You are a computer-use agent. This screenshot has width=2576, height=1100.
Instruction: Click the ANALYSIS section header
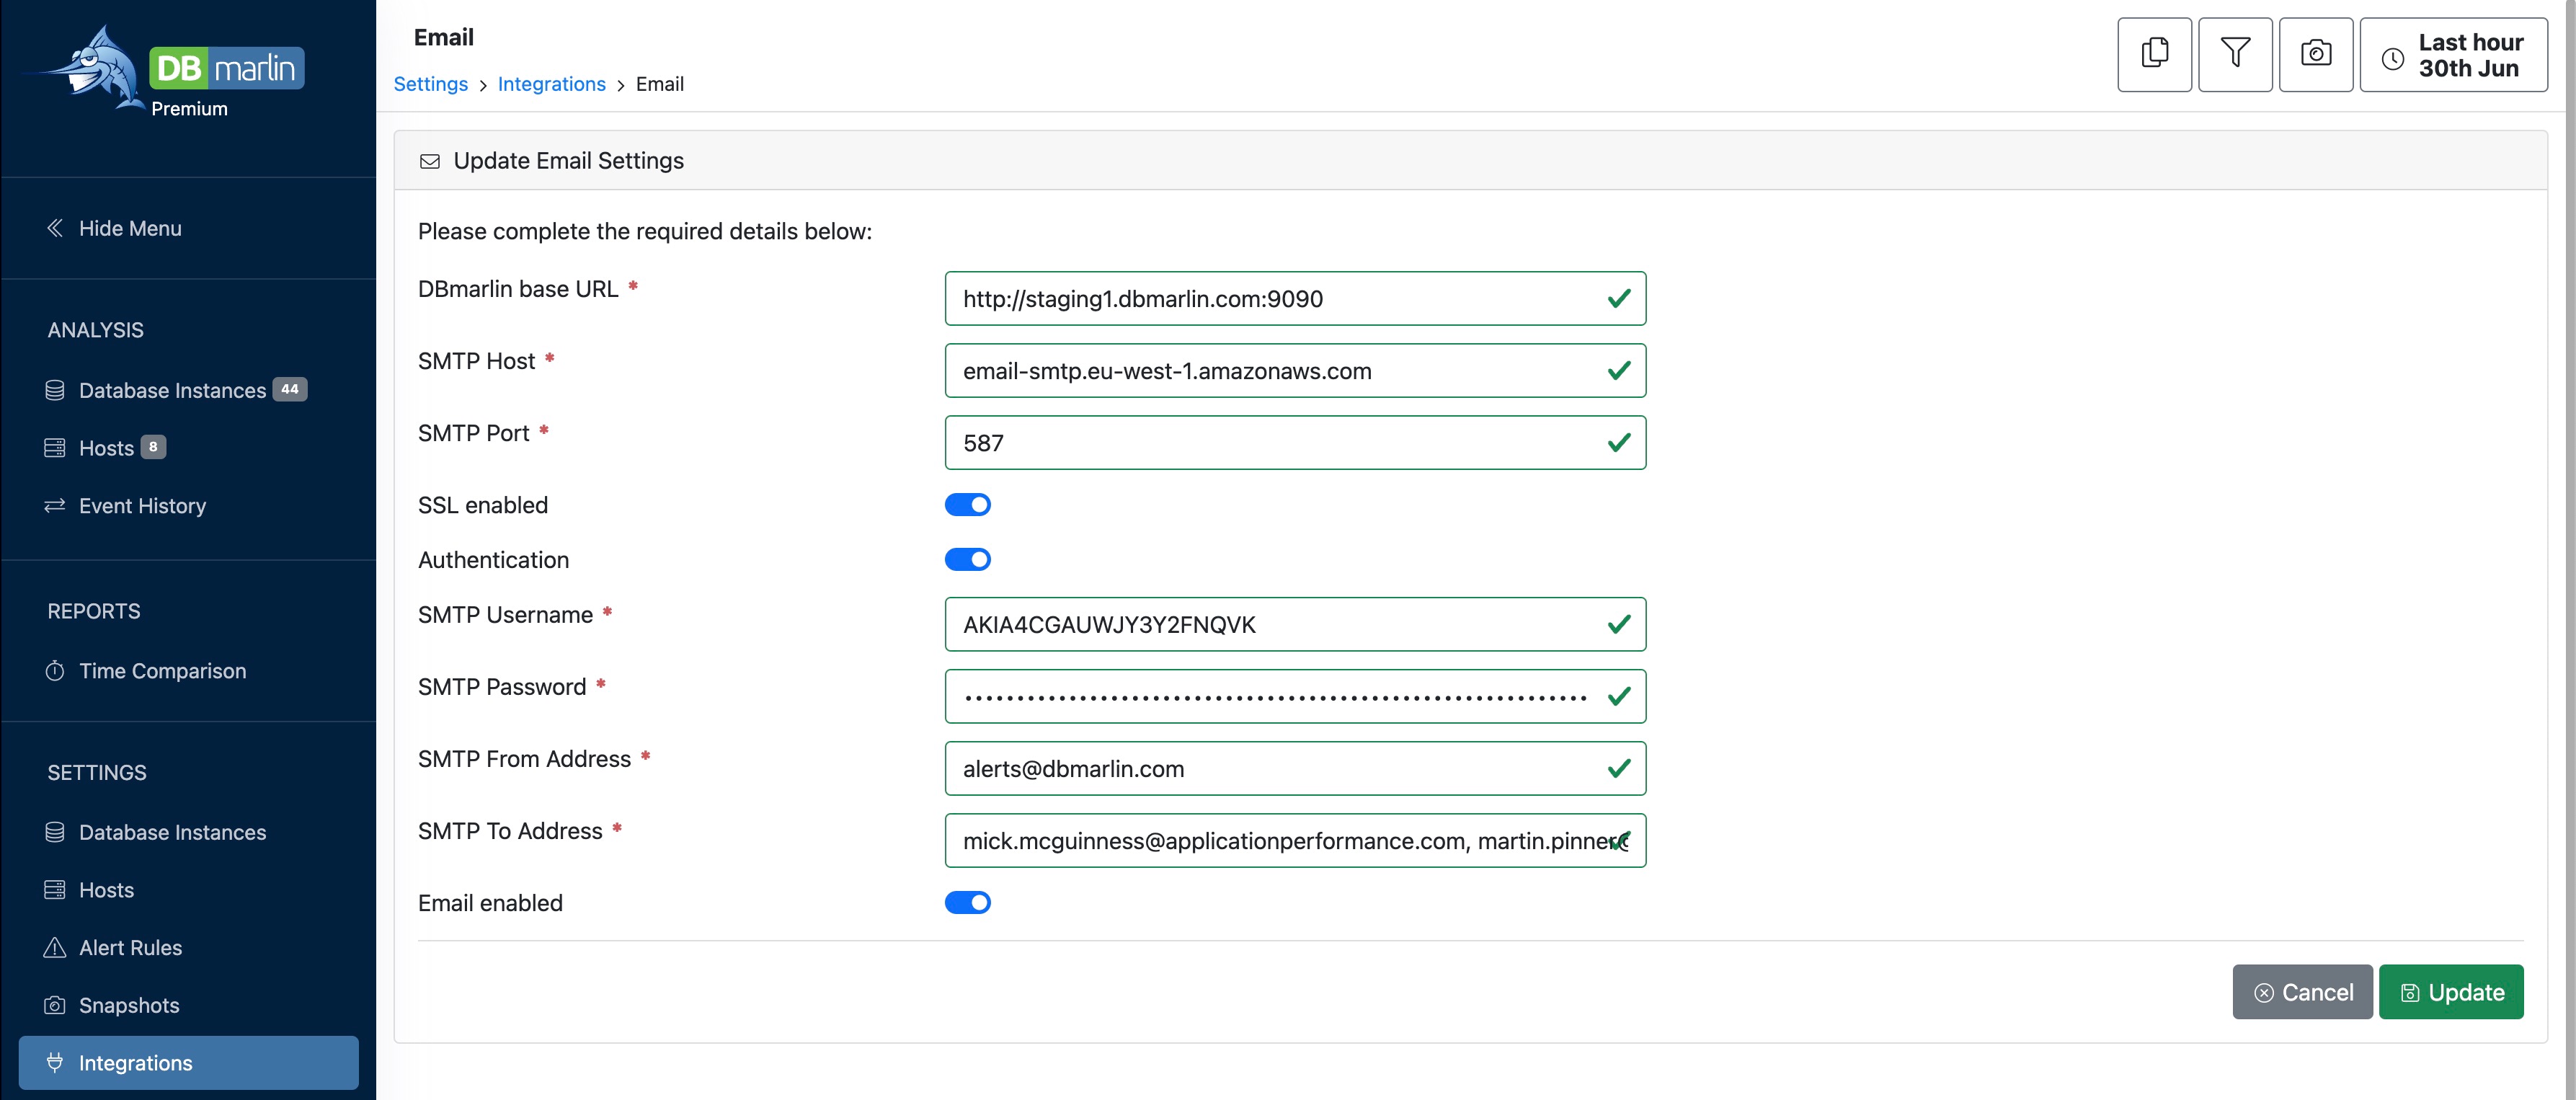coord(95,330)
